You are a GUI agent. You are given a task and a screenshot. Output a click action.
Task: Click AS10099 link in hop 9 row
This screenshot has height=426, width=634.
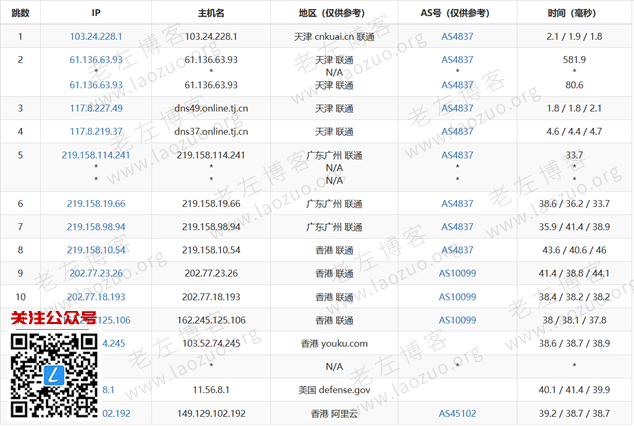(x=457, y=273)
